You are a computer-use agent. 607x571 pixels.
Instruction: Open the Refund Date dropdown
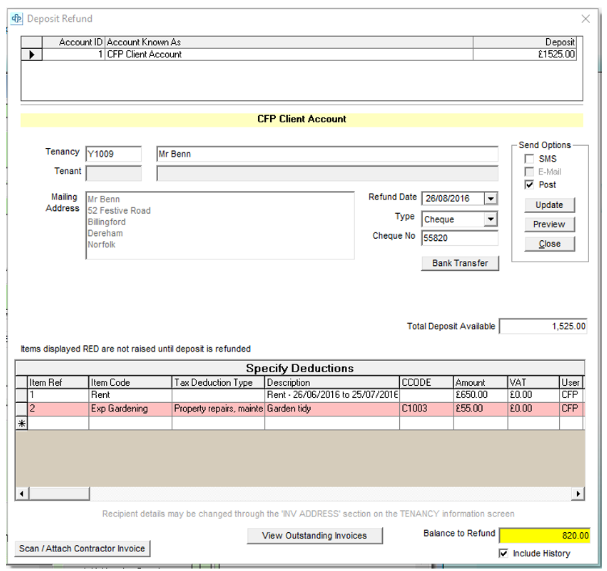491,199
